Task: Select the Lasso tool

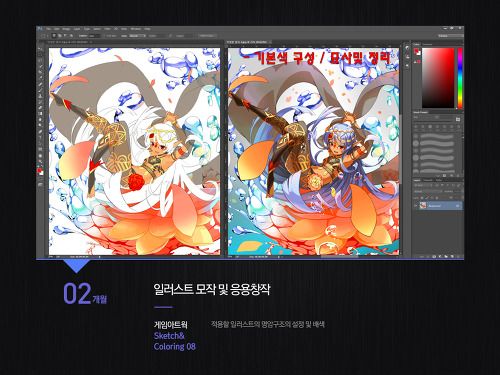Action: 40,61
